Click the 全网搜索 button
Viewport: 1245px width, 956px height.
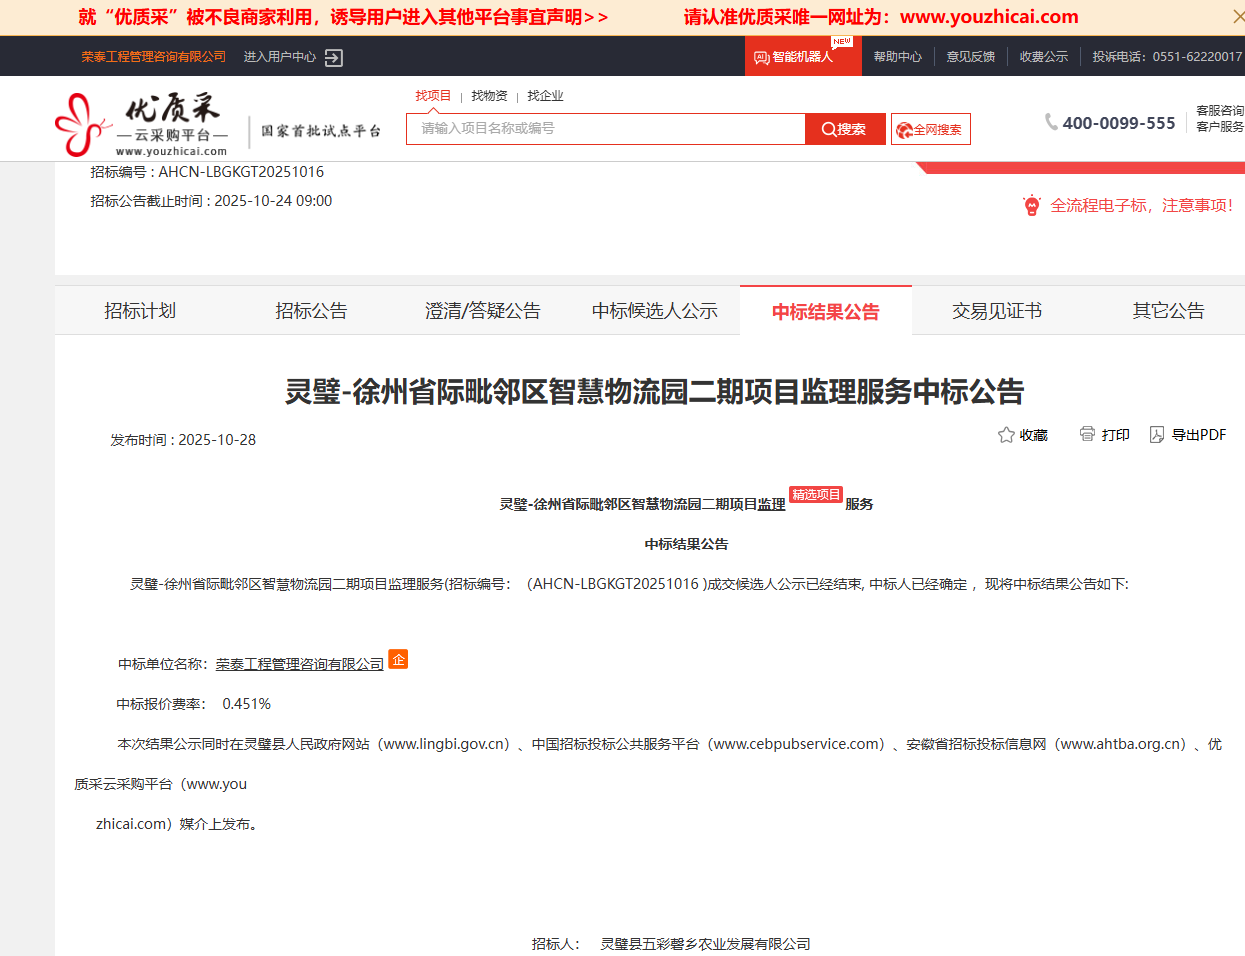point(930,129)
